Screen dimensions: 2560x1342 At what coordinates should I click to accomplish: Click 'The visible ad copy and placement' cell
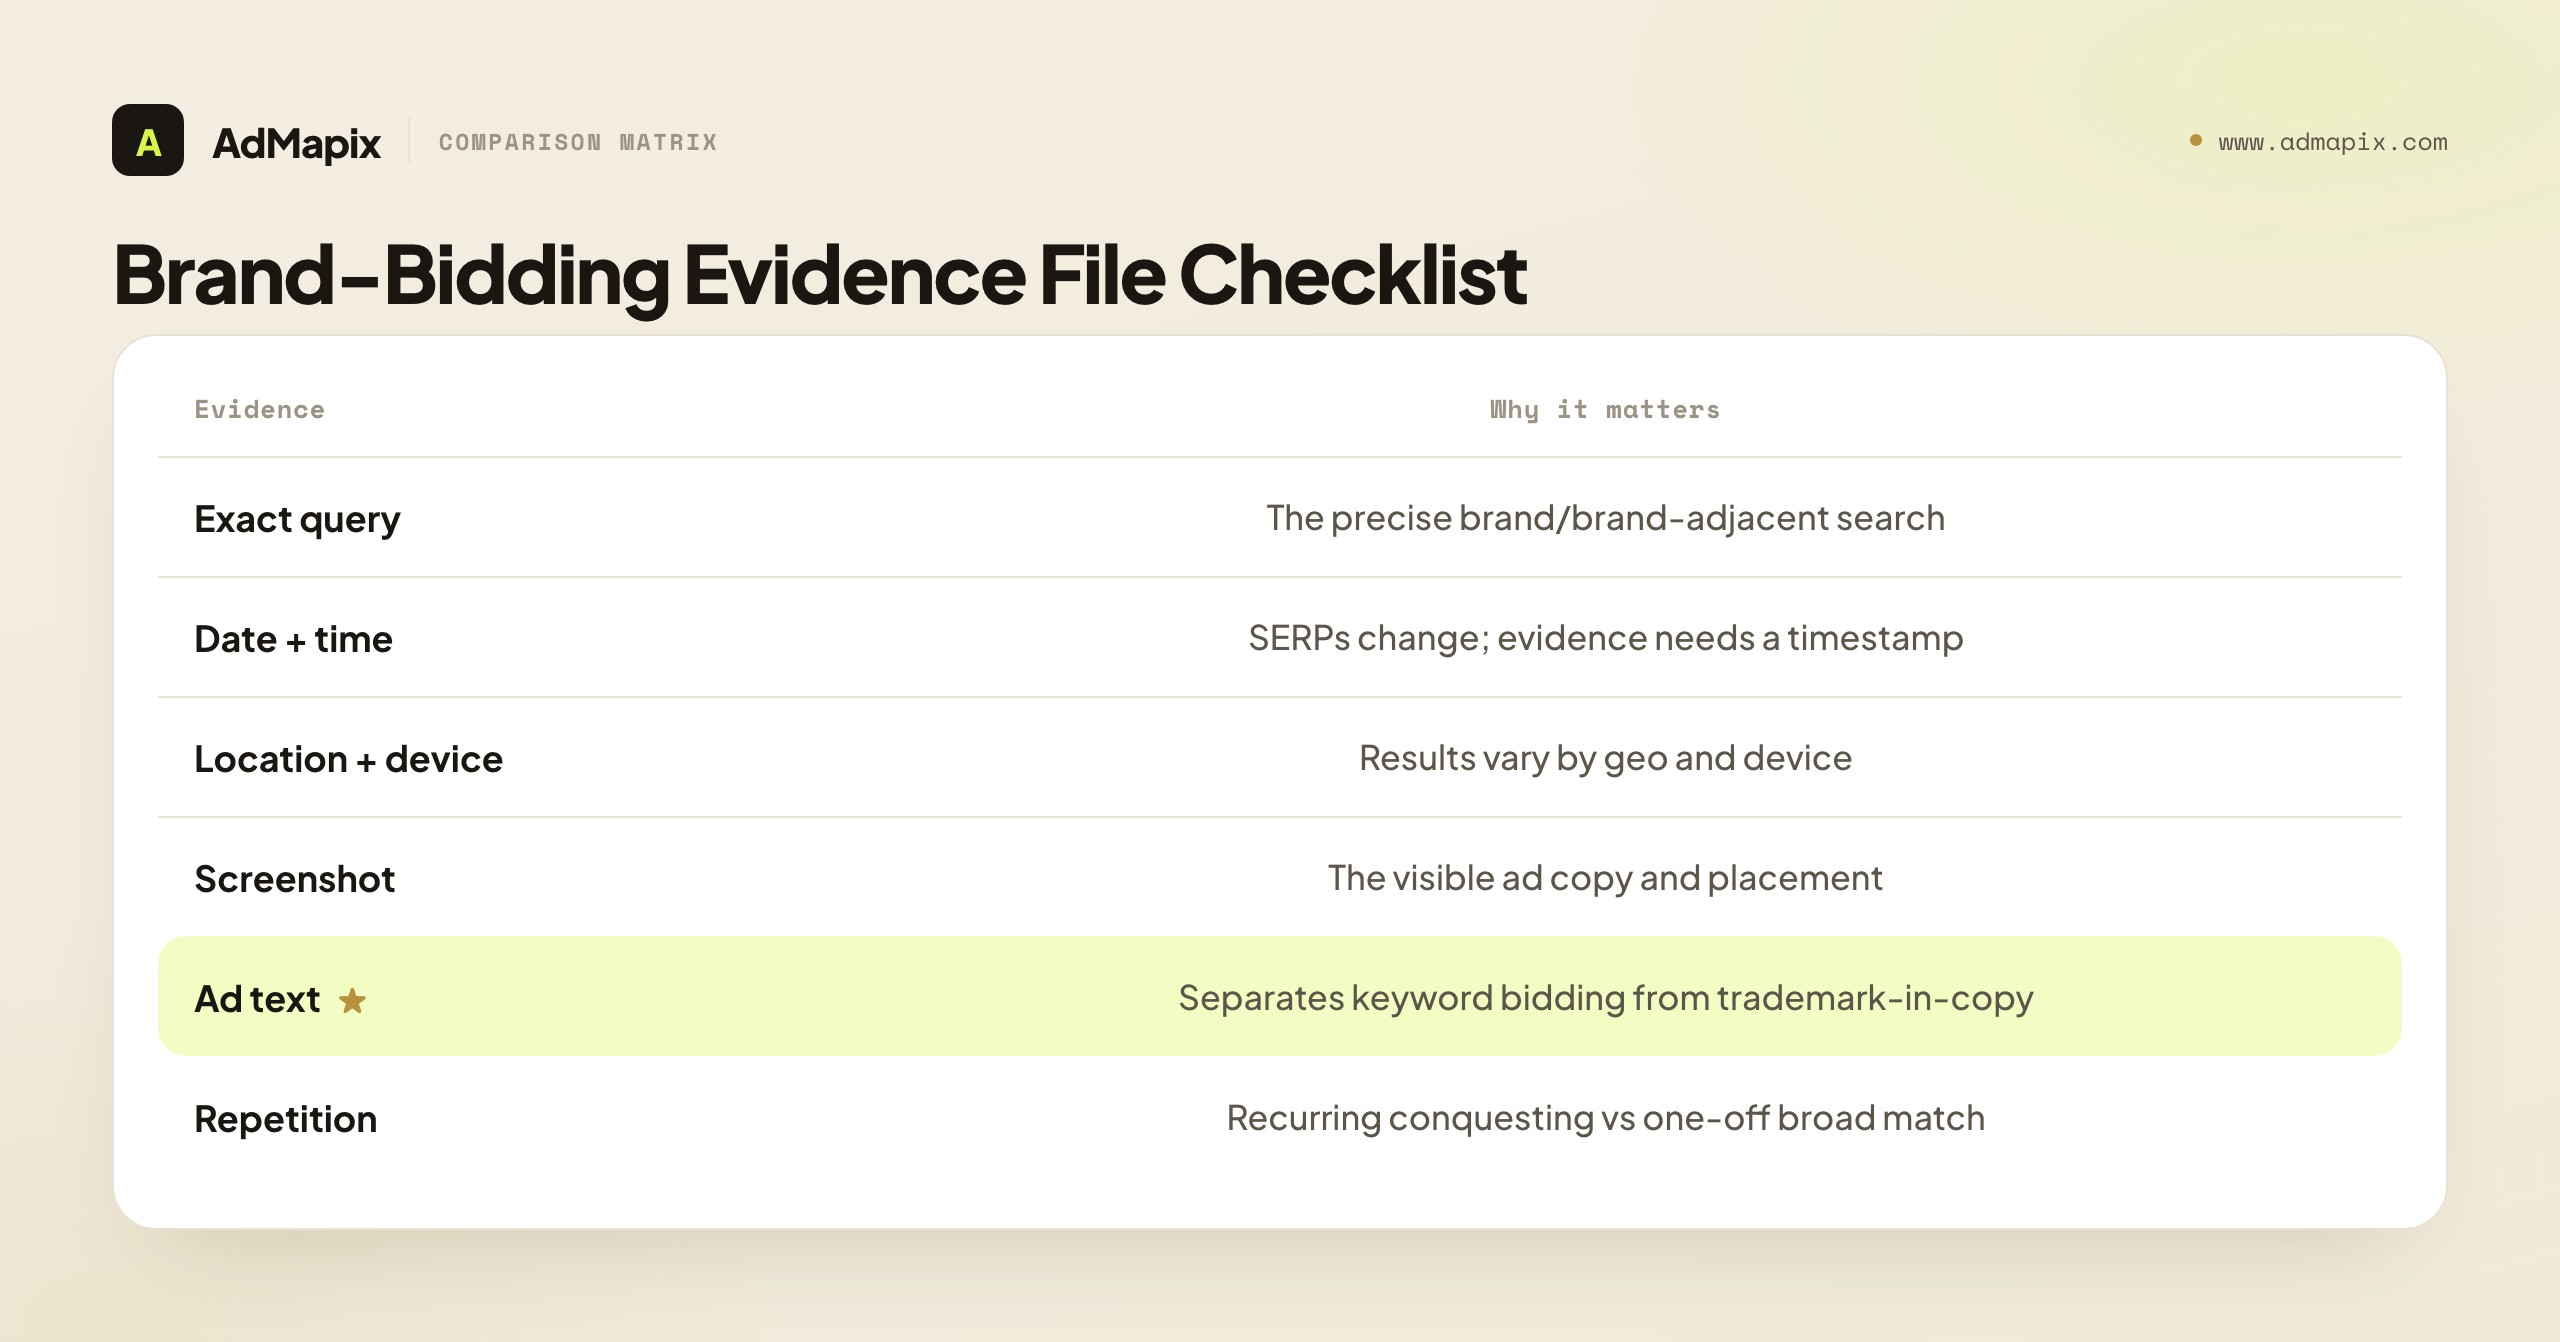coord(1605,878)
